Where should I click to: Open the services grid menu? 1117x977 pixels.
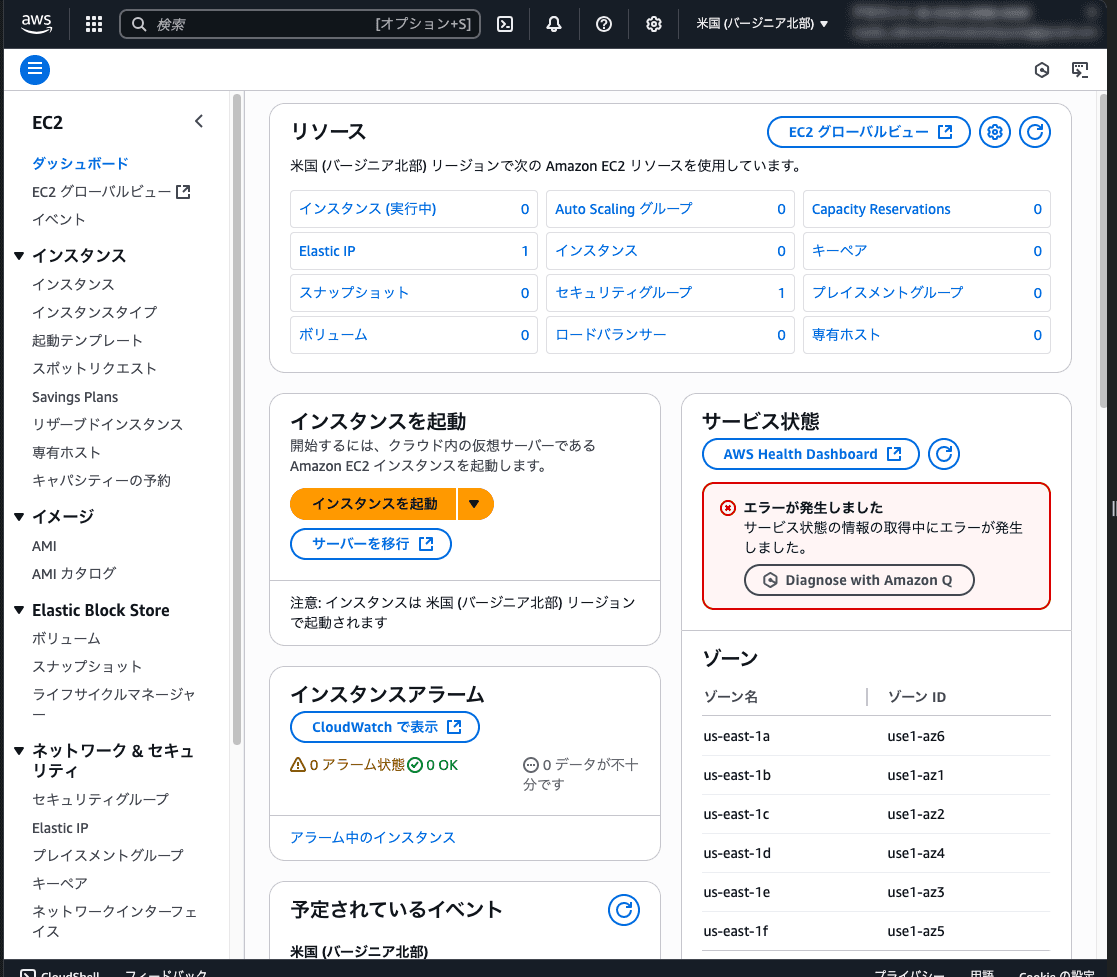[x=93, y=24]
